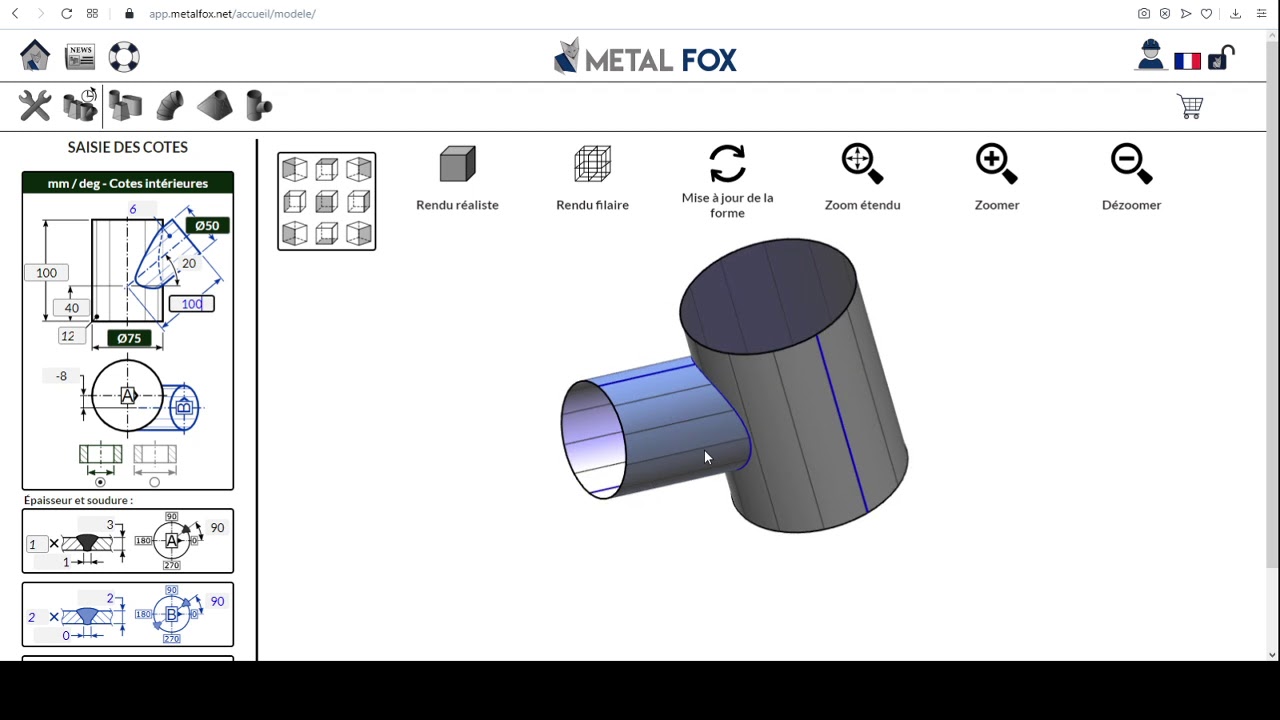Screen dimensions: 1280x720
Task: Choose center cube view orientation
Action: (326, 201)
